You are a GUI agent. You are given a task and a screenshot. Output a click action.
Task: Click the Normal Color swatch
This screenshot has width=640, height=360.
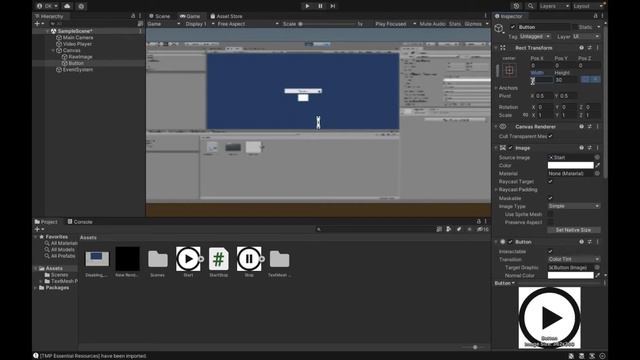click(570, 276)
